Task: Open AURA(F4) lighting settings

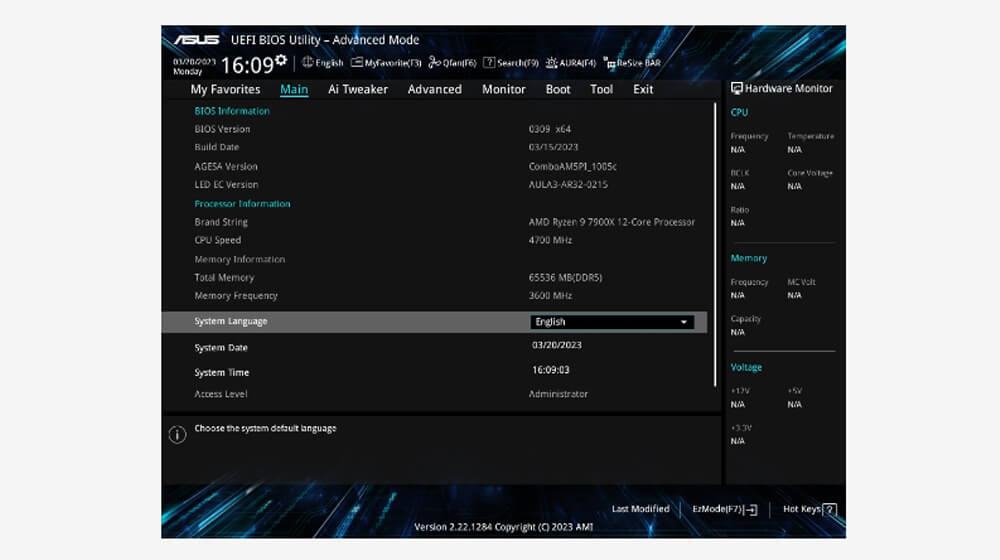Action: (571, 63)
